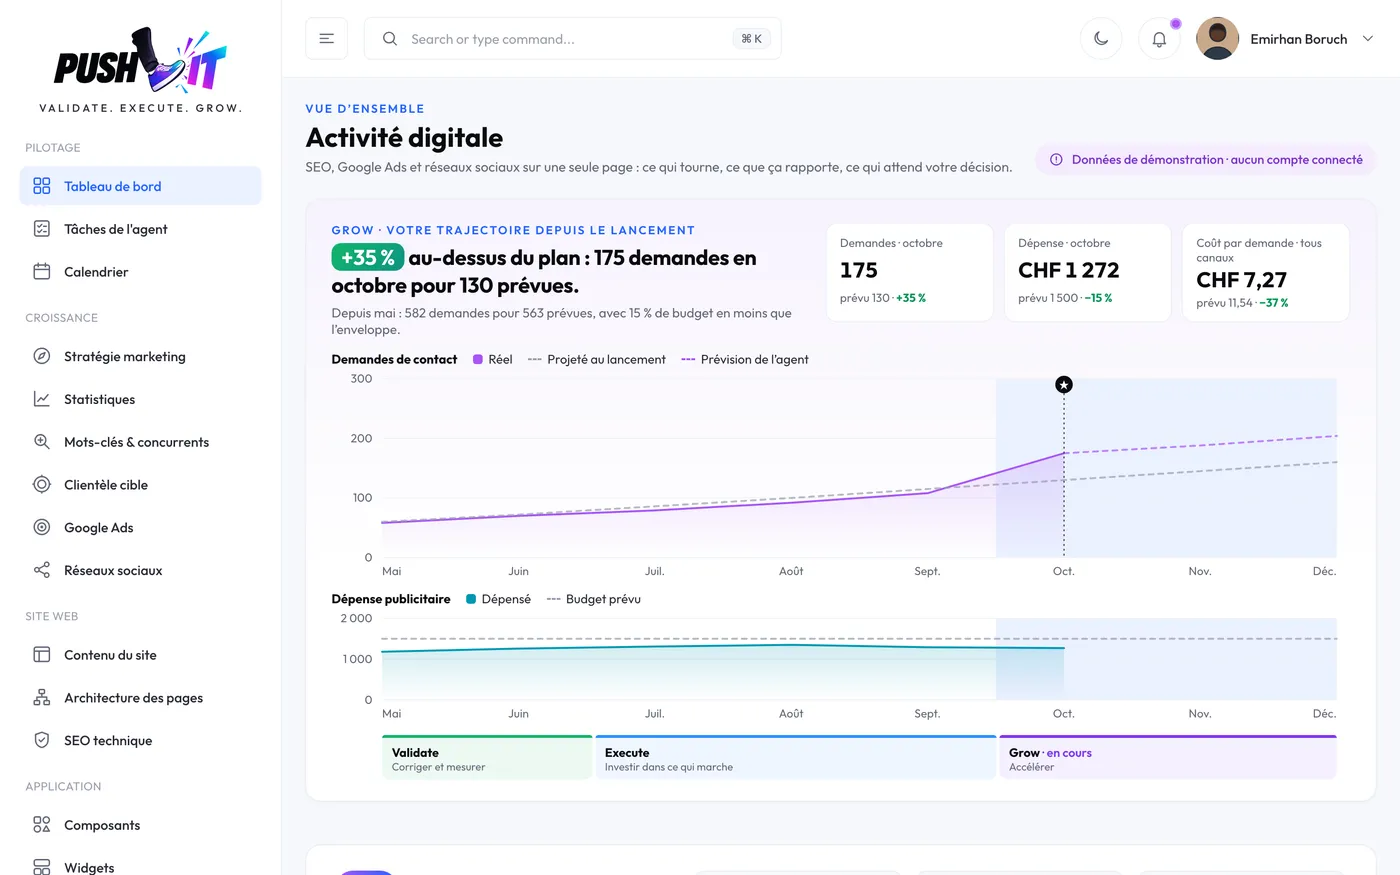This screenshot has height=875, width=1400.
Task: Toggle the Prévision de l'agent legend entry
Action: coord(745,360)
